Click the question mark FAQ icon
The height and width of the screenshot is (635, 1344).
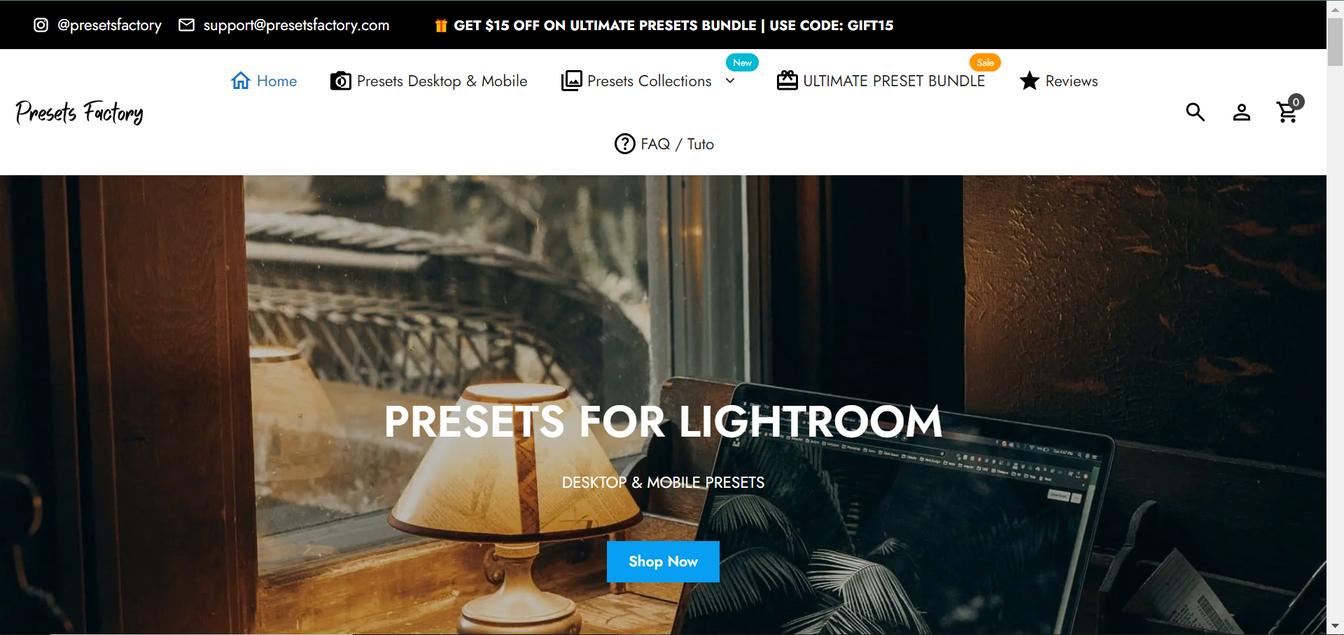coord(625,144)
